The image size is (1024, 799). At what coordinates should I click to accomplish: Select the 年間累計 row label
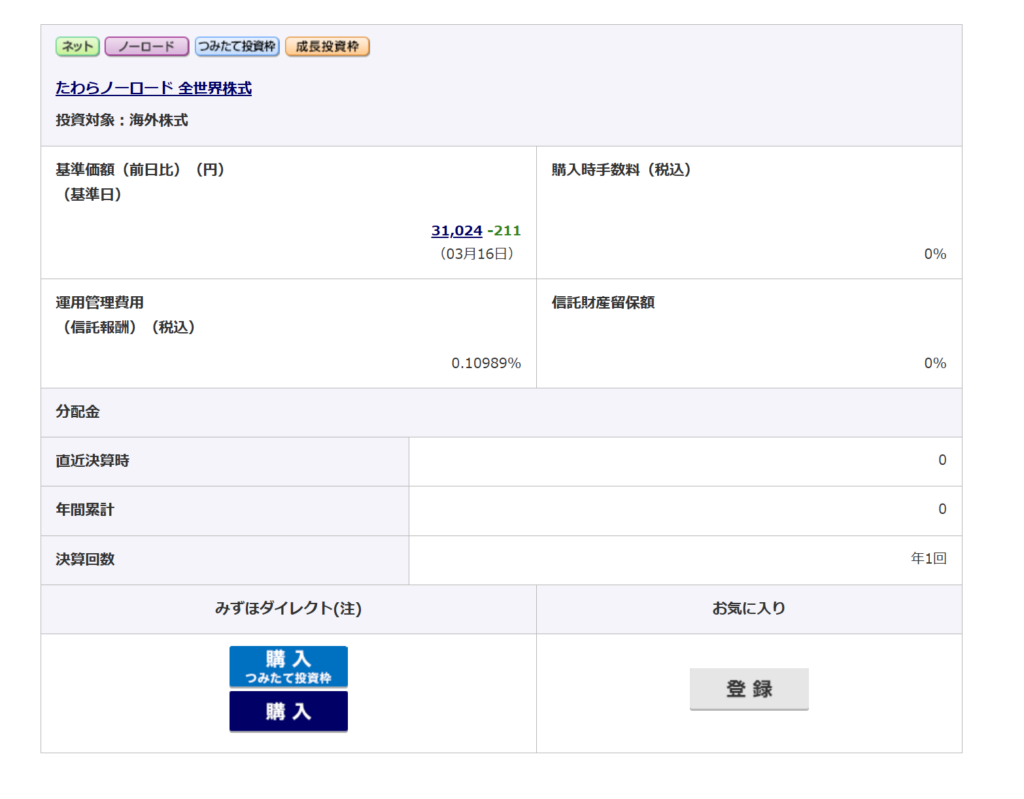pos(85,510)
